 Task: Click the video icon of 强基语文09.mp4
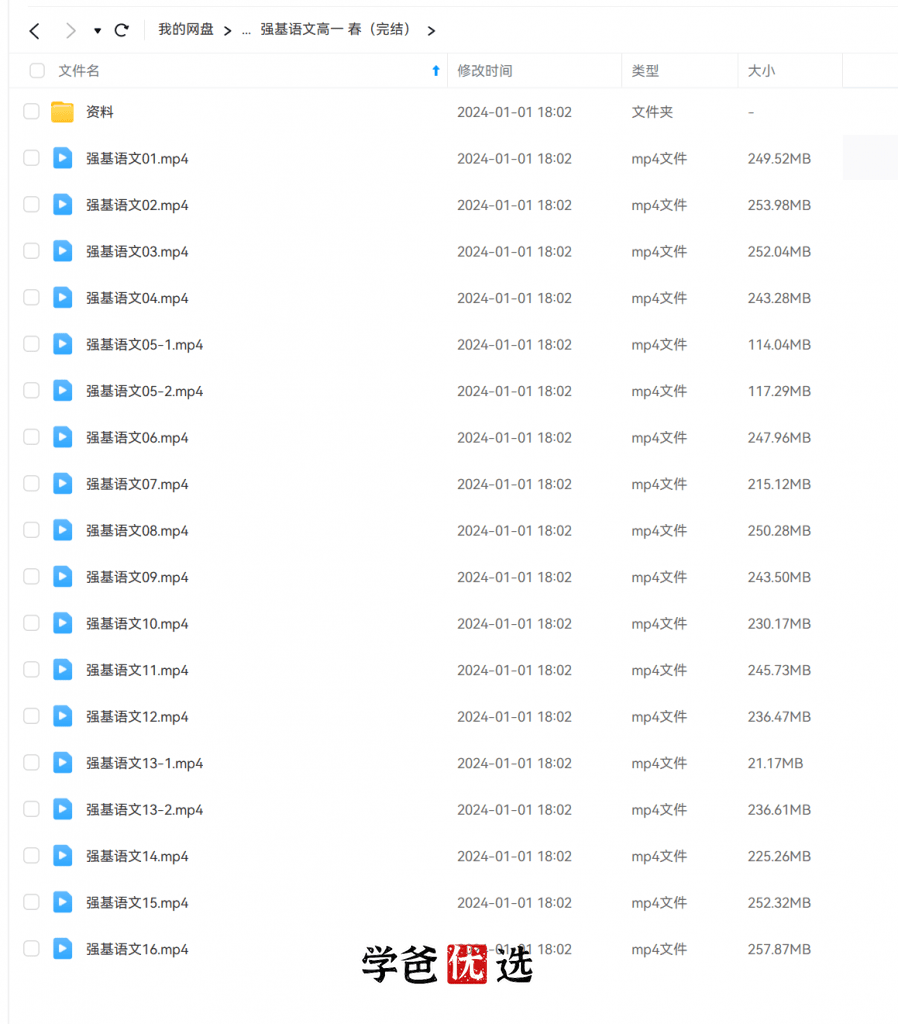(62, 576)
